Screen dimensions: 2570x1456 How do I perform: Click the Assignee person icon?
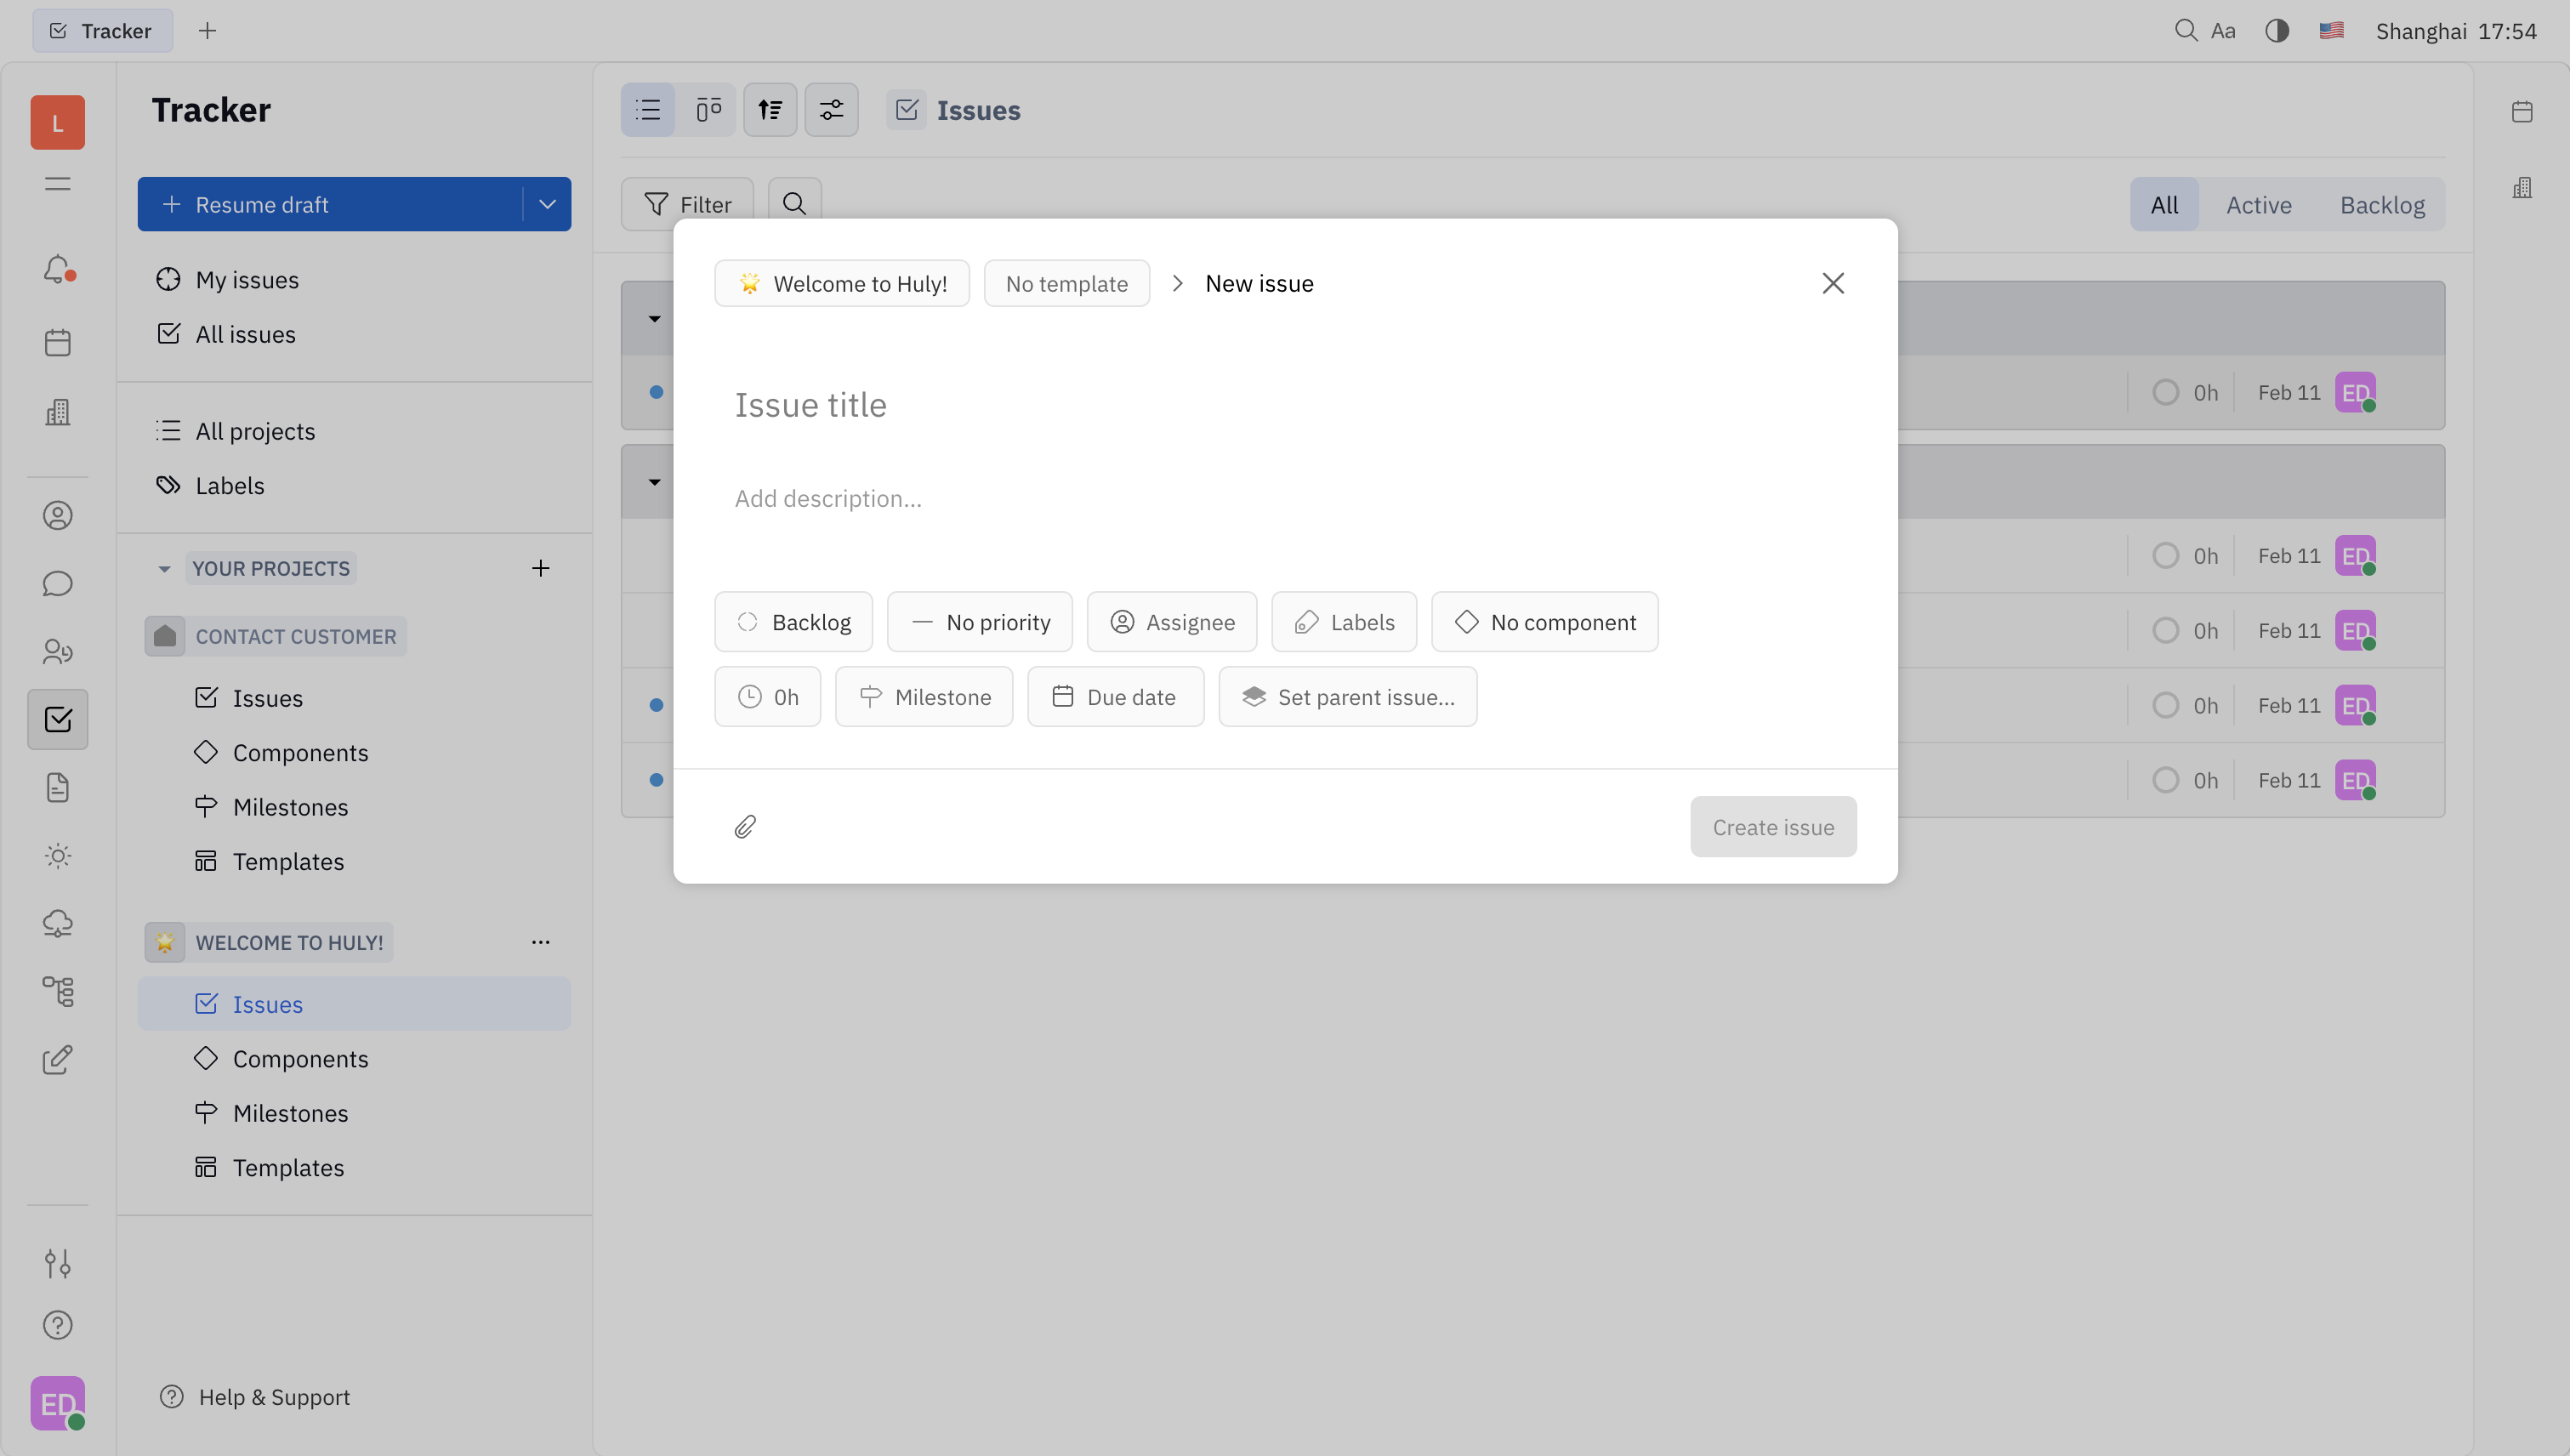(x=1121, y=621)
